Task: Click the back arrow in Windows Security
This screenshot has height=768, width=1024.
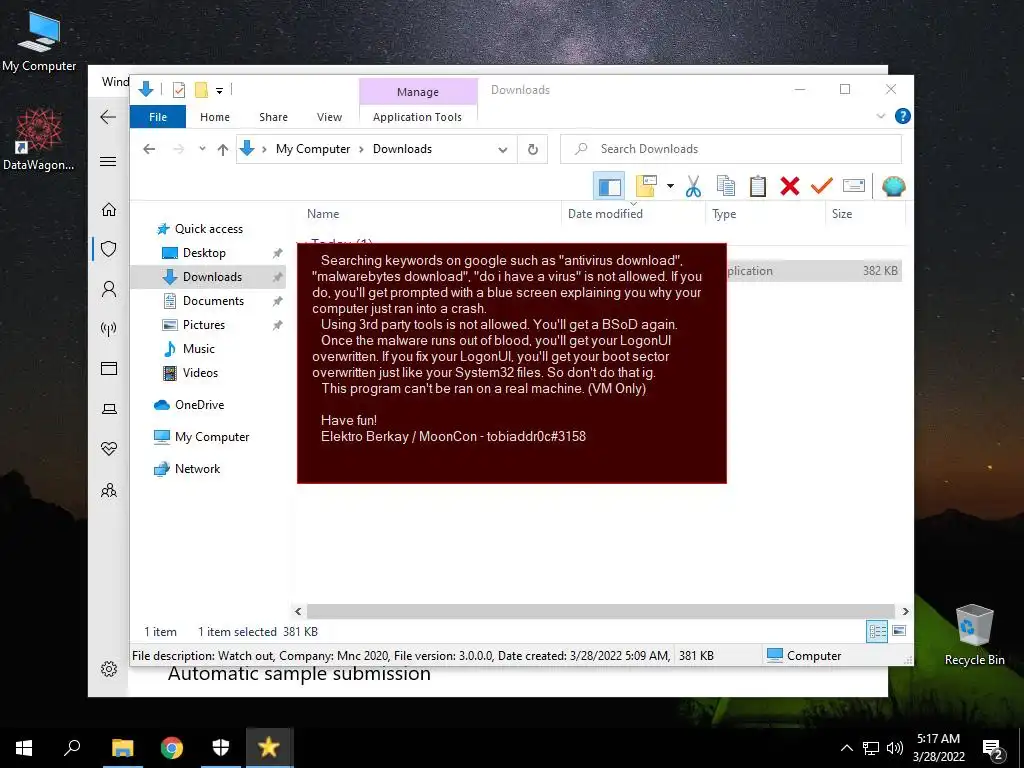Action: pos(108,117)
